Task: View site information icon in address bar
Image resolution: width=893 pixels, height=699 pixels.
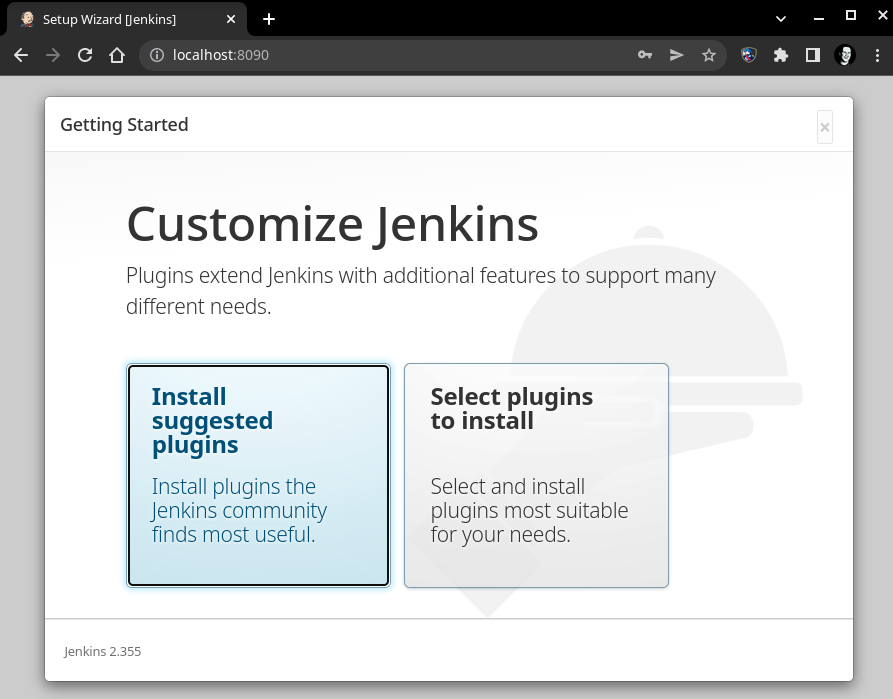Action: coord(157,55)
